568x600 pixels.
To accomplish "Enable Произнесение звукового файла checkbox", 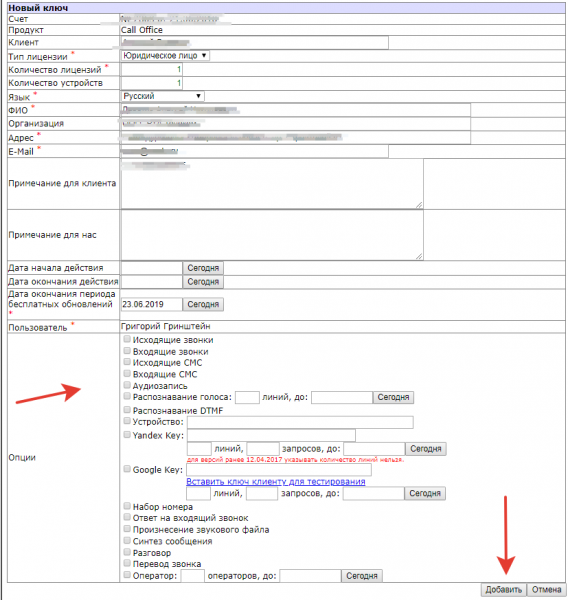I will pyautogui.click(x=127, y=529).
